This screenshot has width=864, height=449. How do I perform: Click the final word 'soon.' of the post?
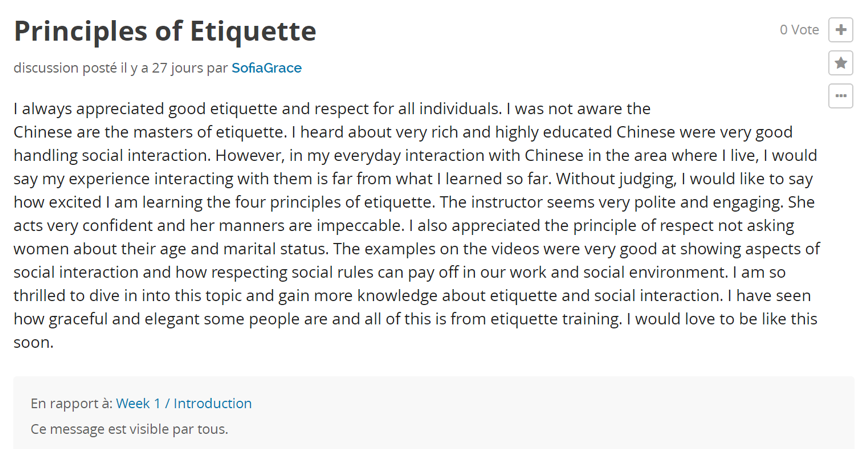point(33,342)
